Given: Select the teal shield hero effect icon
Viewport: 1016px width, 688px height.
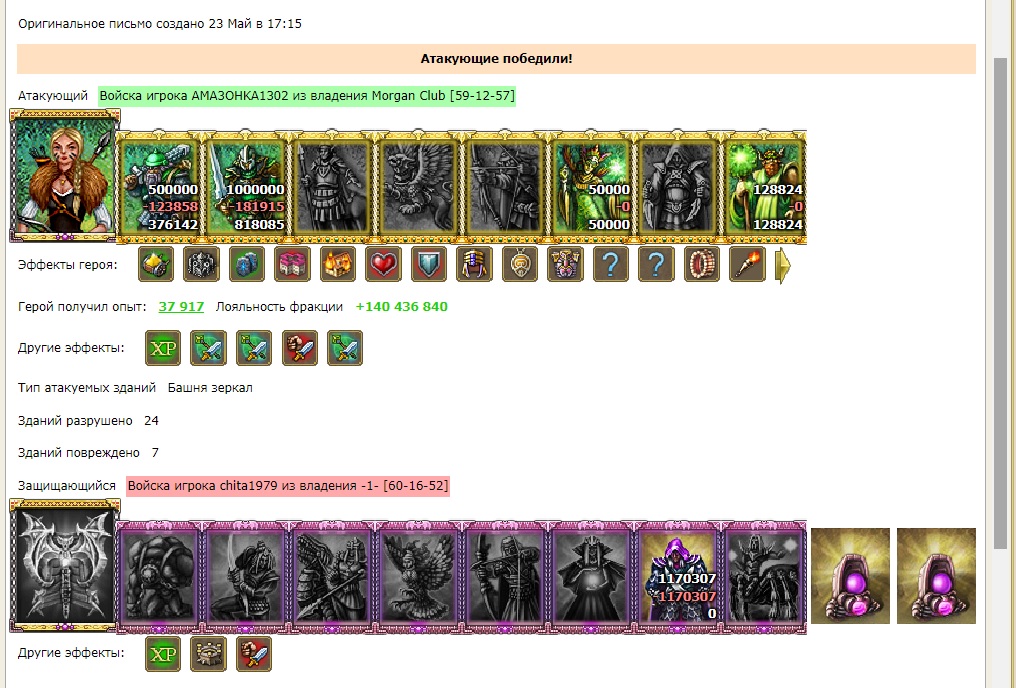Looking at the screenshot, I should click(429, 264).
